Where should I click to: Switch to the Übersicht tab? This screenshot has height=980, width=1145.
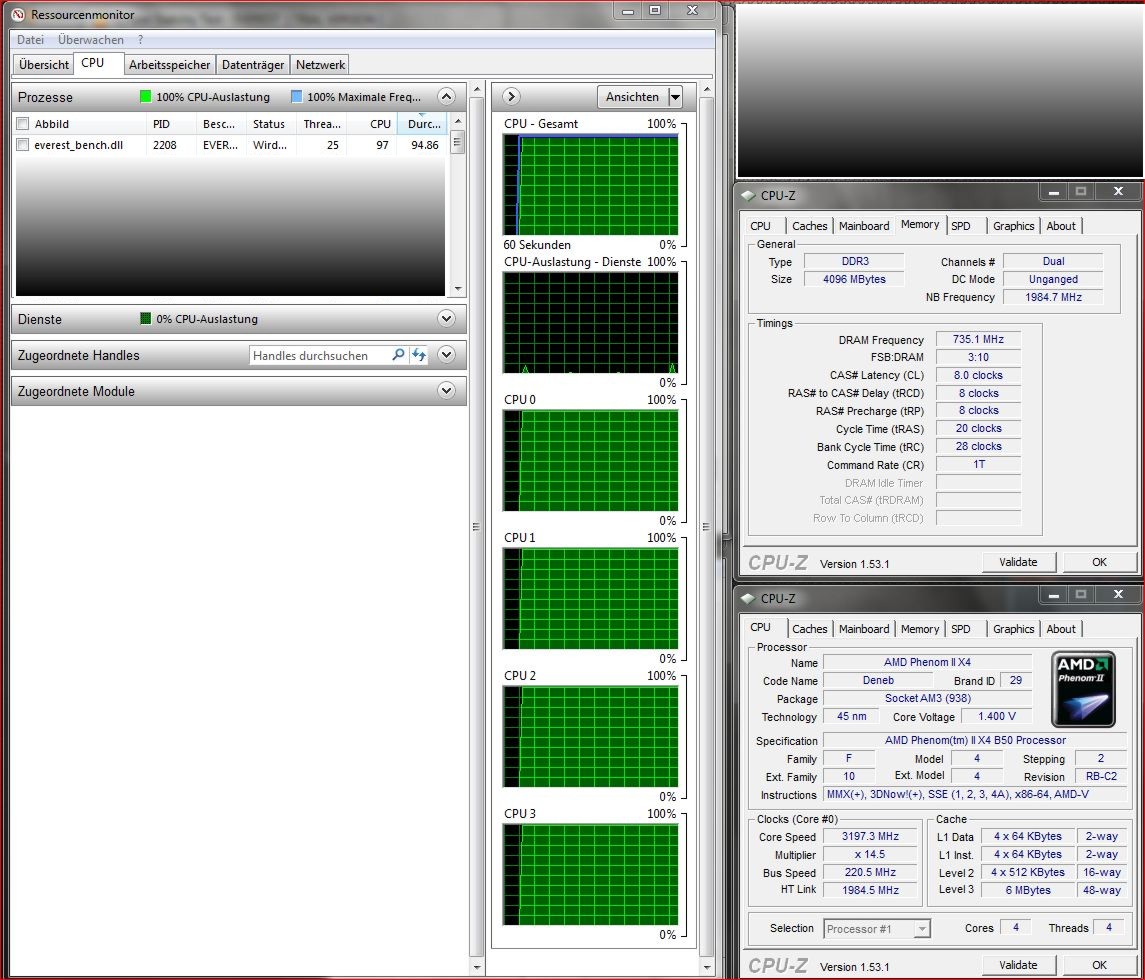44,64
